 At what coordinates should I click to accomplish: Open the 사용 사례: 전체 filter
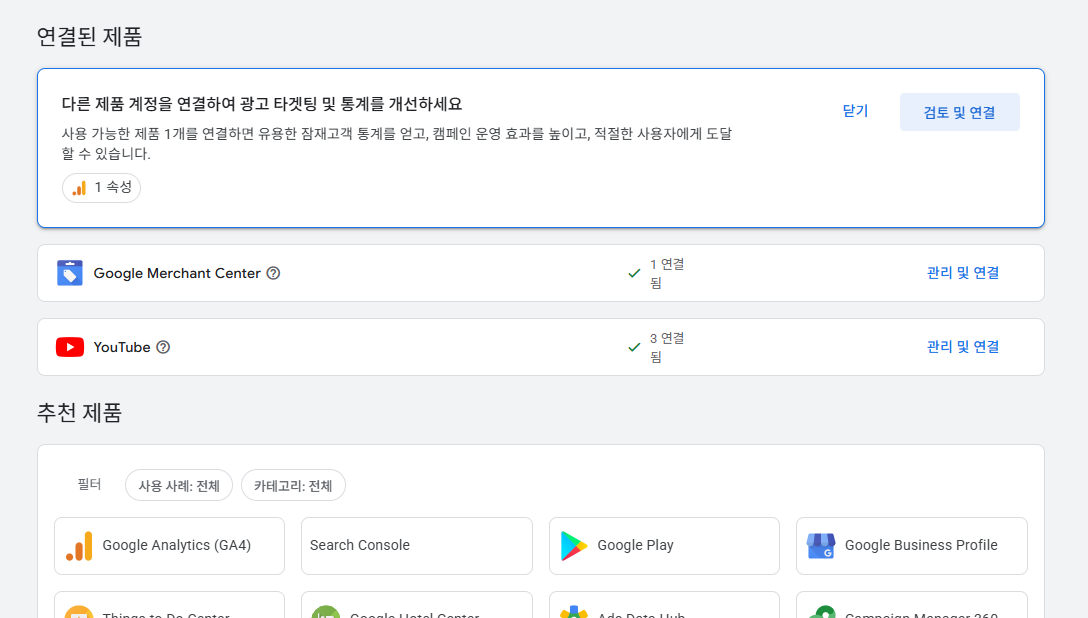coord(179,486)
